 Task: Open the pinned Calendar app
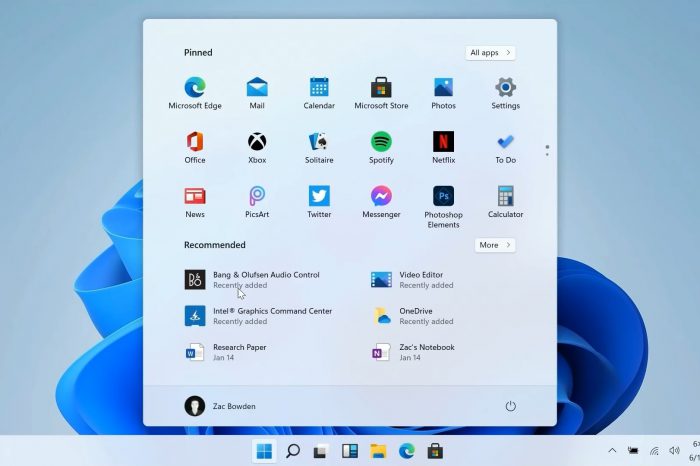tap(319, 93)
